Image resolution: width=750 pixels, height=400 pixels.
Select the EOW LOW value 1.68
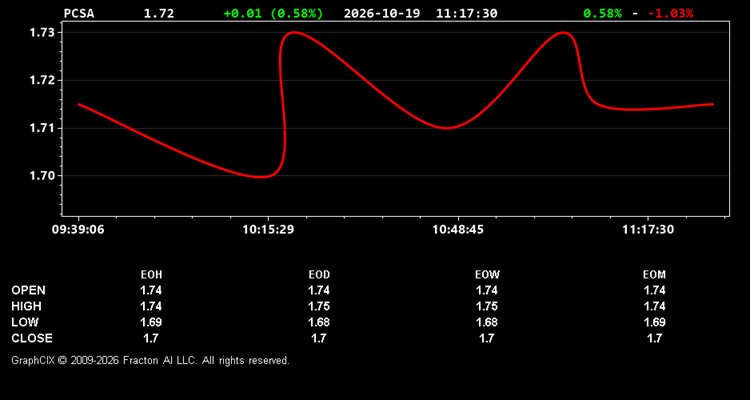click(487, 322)
